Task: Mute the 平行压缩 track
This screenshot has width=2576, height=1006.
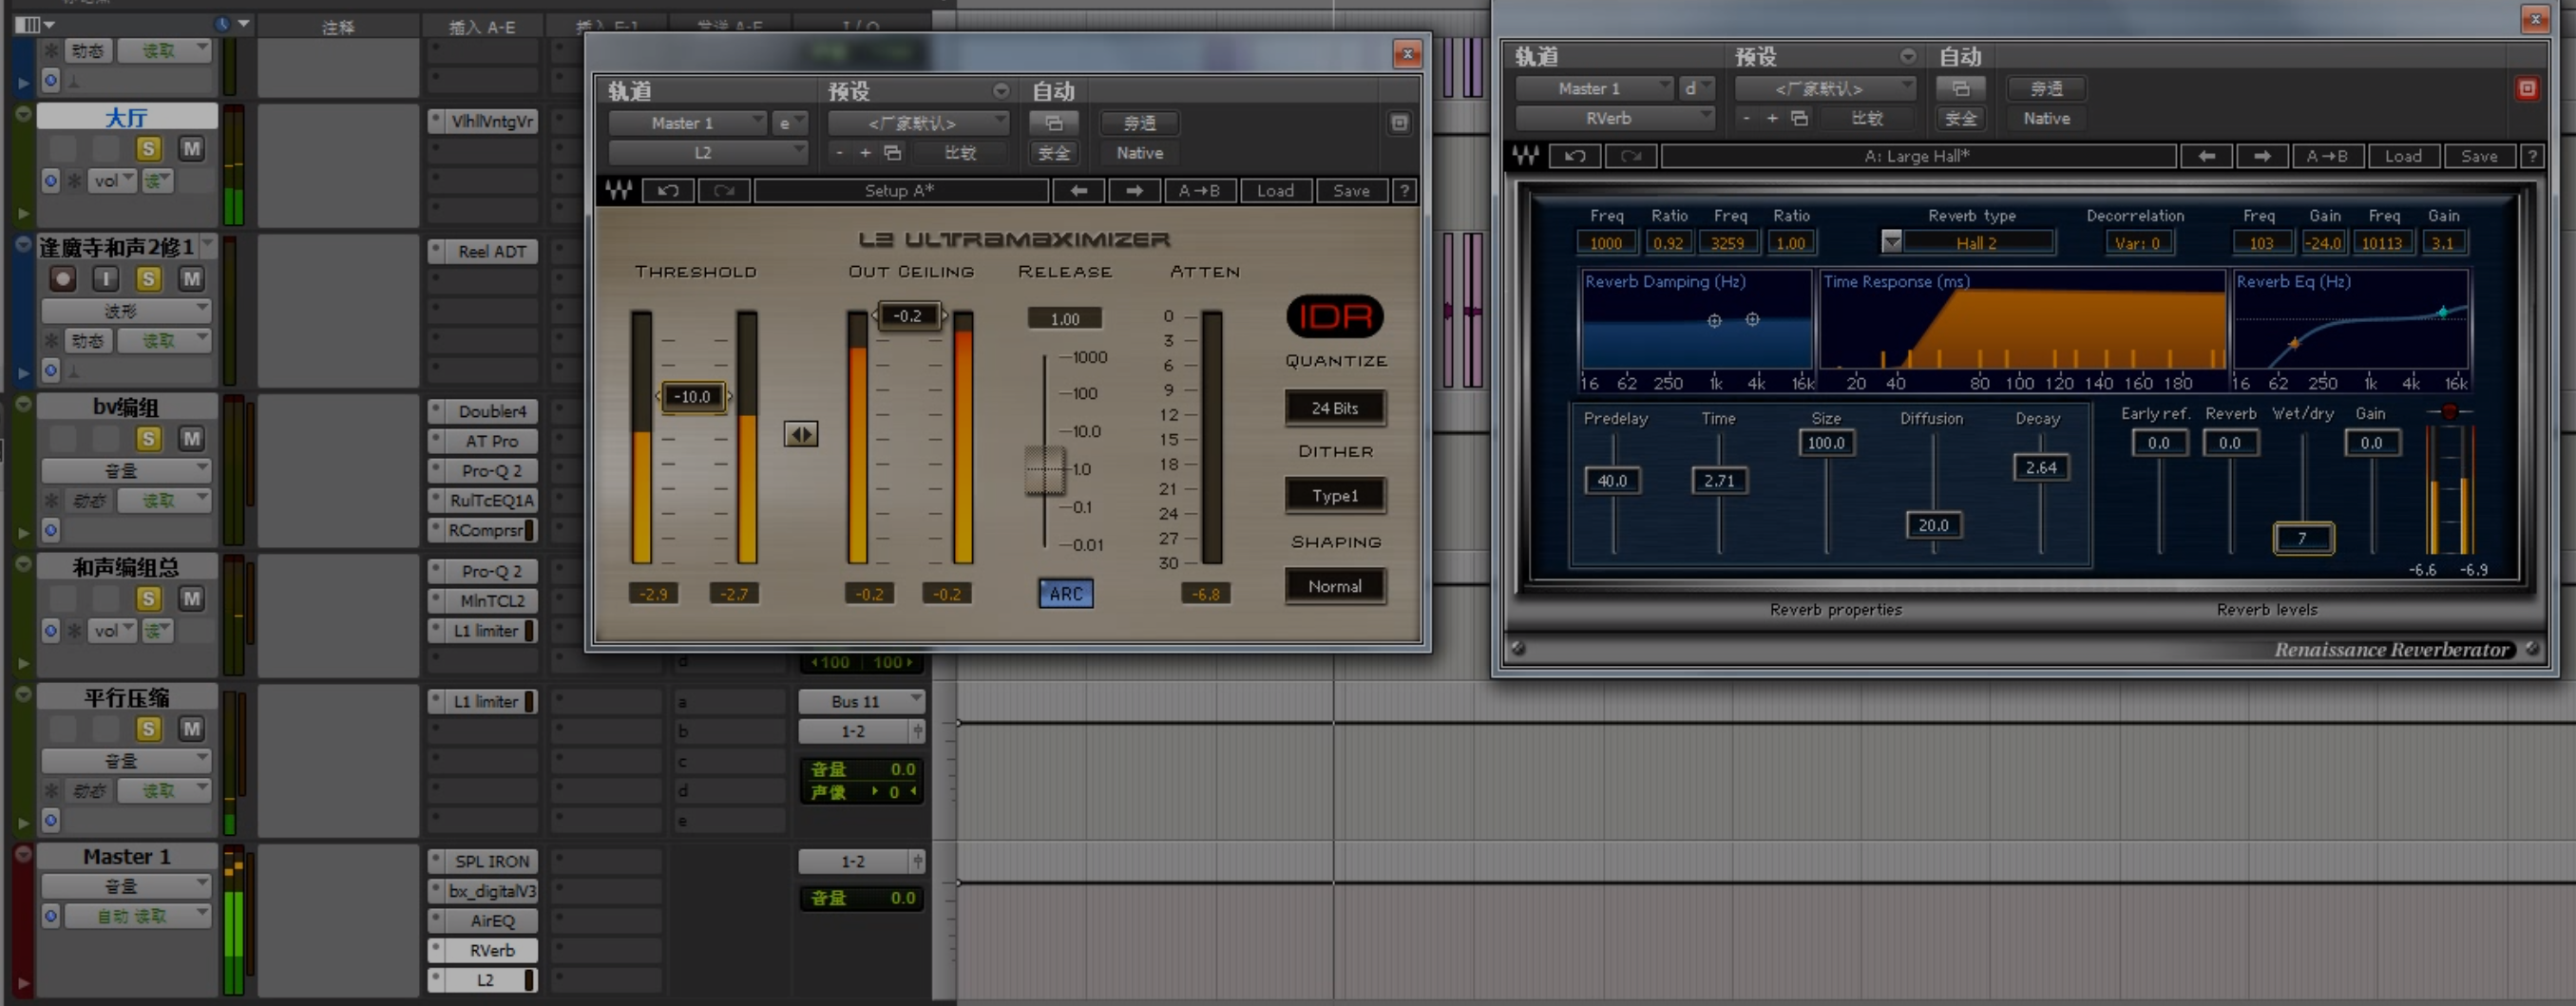Action: pyautogui.click(x=191, y=729)
